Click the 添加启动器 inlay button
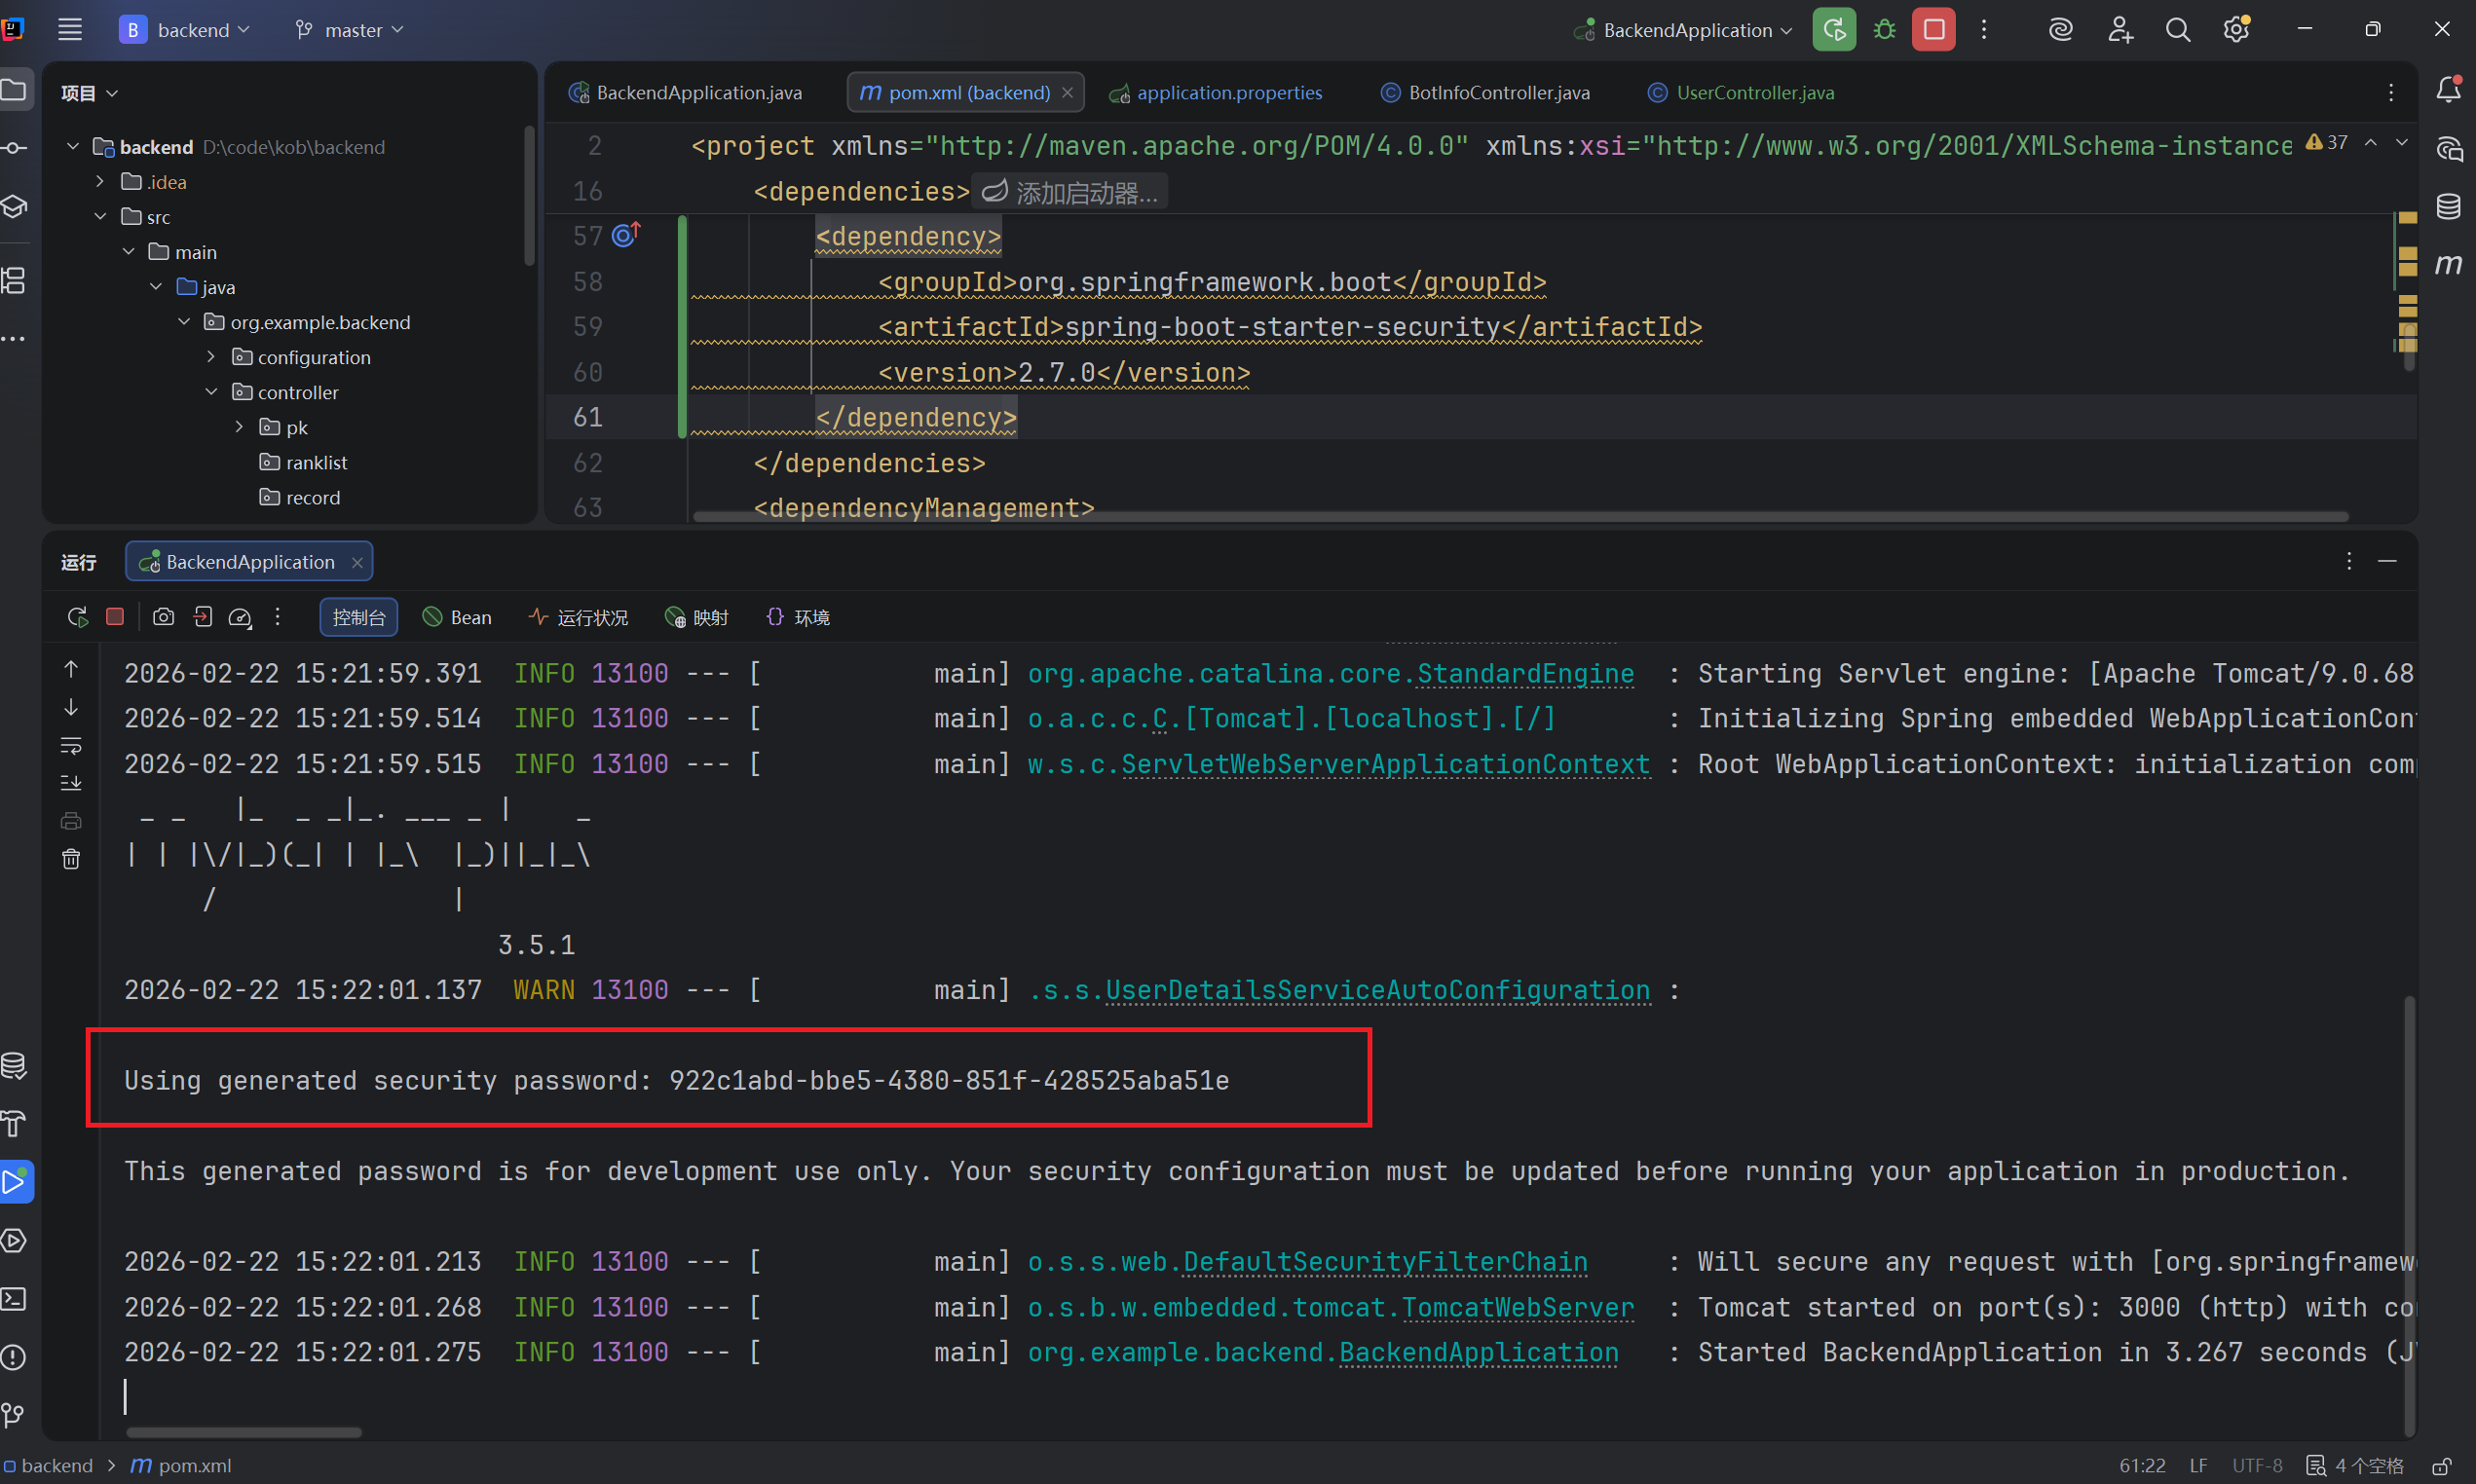The height and width of the screenshot is (1484, 2476). coord(1070,192)
